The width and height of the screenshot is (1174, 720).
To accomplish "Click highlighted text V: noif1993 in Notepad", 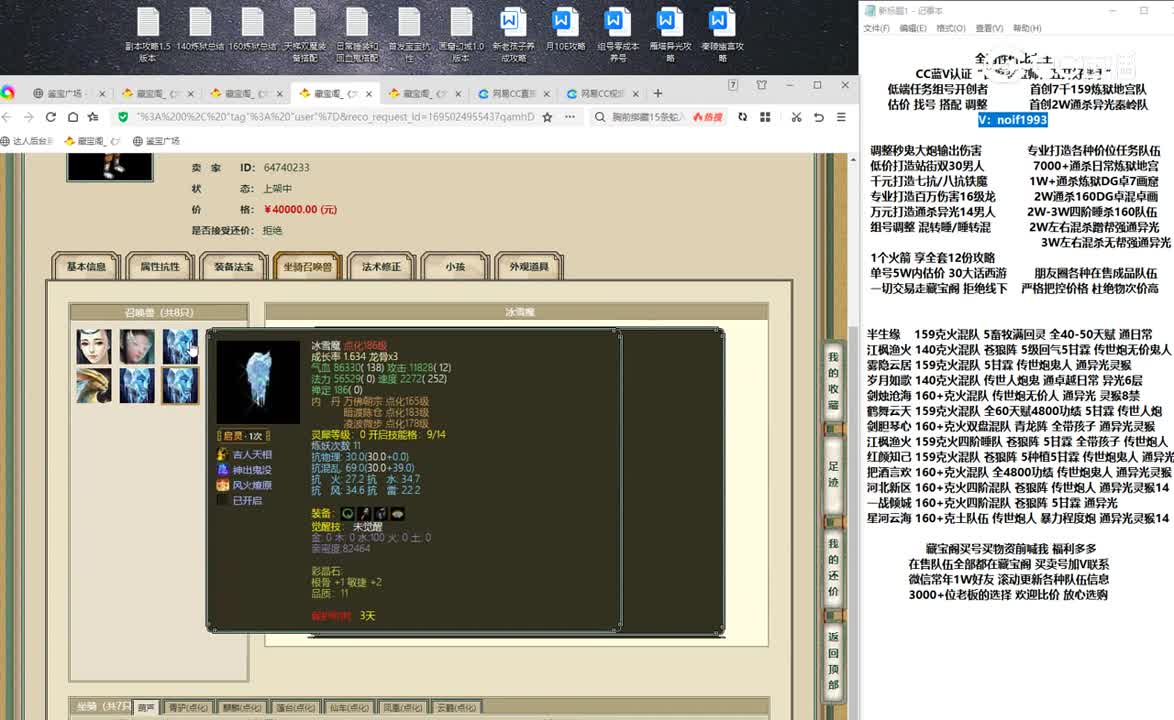I will click(1013, 120).
